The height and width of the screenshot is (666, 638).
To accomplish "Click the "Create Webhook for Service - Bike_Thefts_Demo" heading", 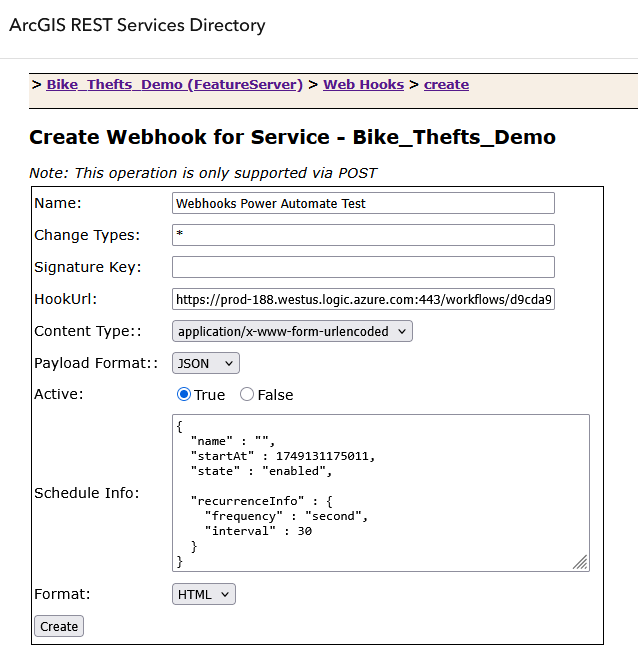I will [292, 137].
